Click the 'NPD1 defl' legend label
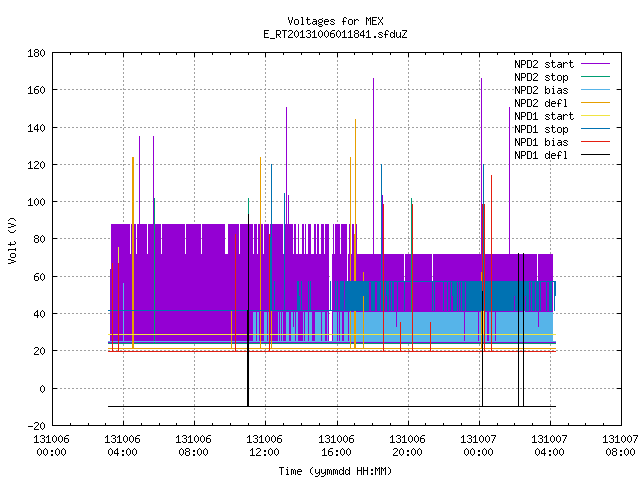This screenshot has height=480, width=640. (x=541, y=156)
